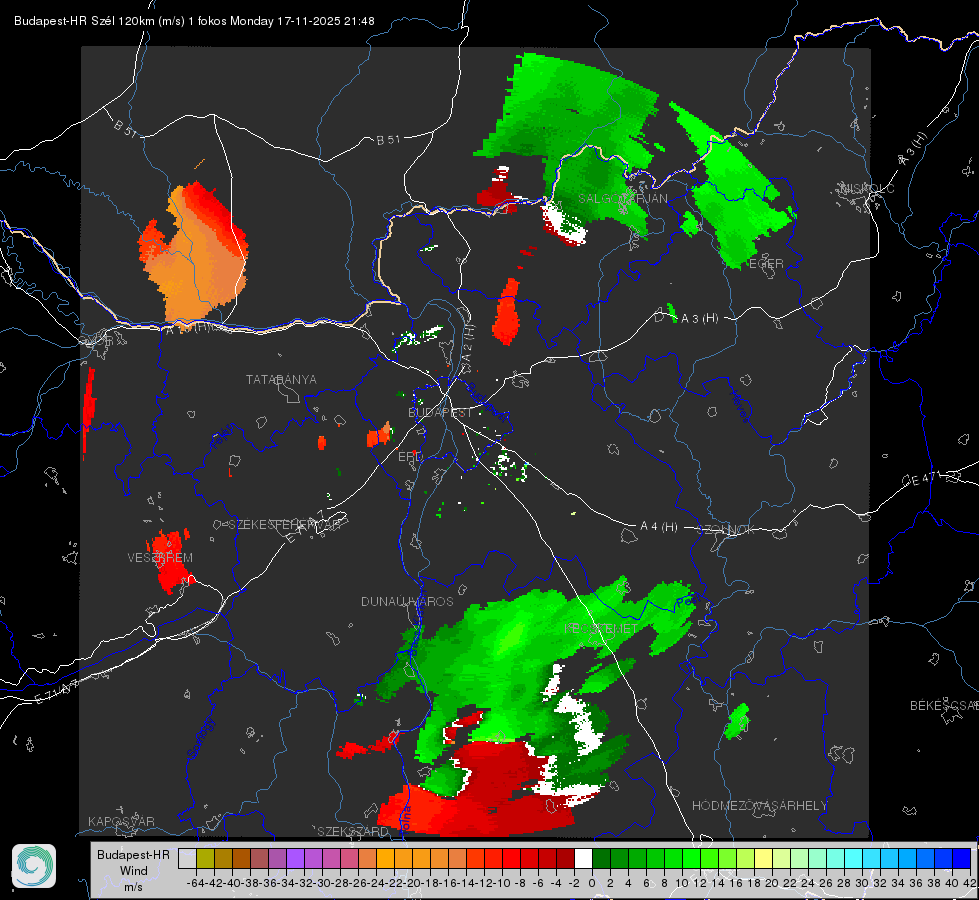Screen dimensions: 979x900
Task: Click the 42 value on the legend scale
Action: pyautogui.click(x=970, y=883)
